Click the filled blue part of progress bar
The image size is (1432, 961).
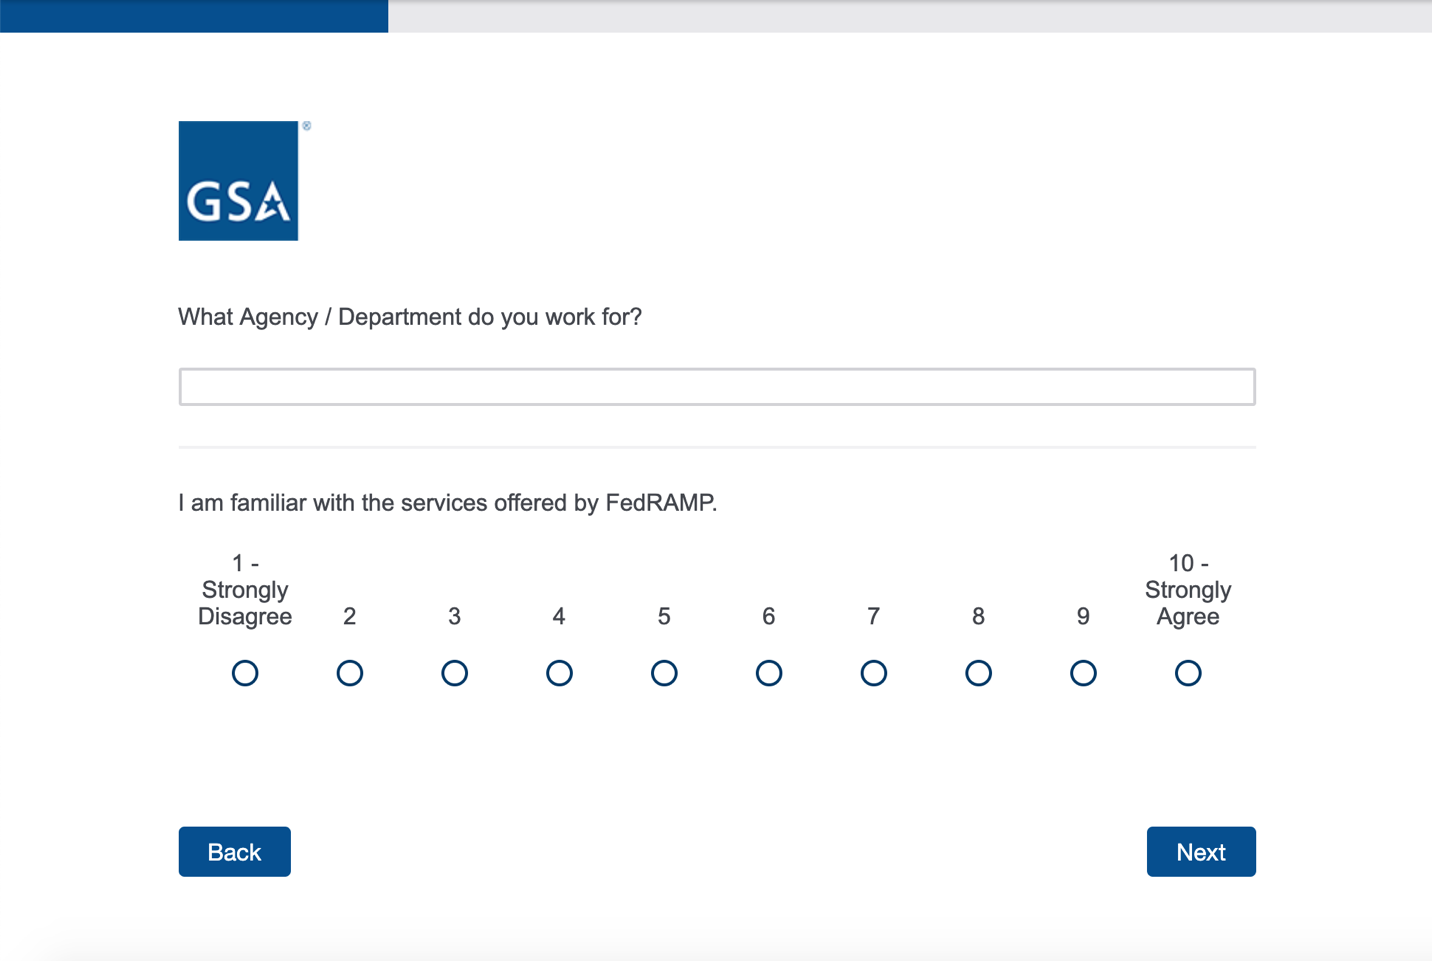pyautogui.click(x=194, y=16)
